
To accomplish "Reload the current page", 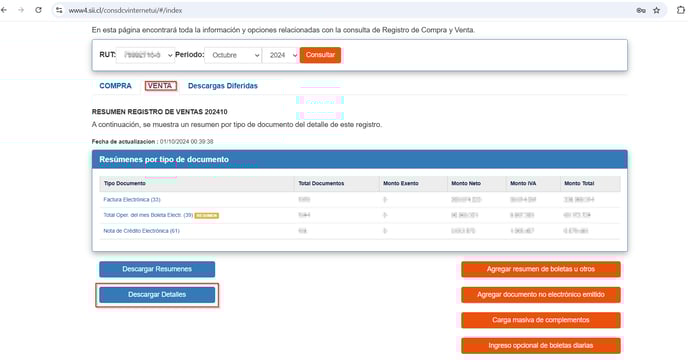I will pyautogui.click(x=39, y=10).
